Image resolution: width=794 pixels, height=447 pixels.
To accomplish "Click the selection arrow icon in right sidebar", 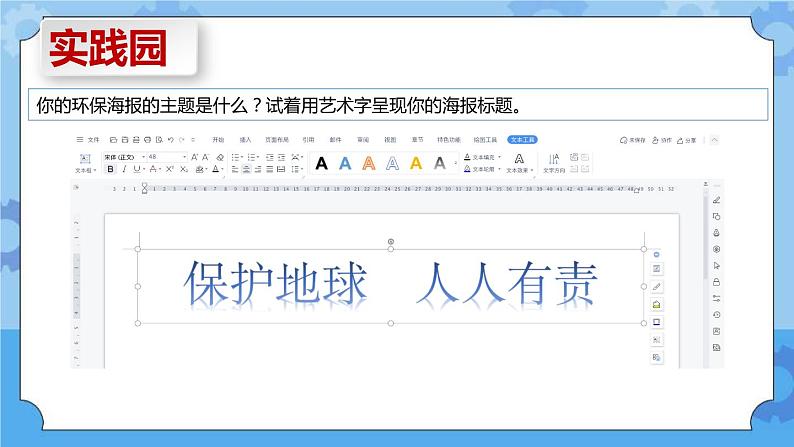I will [716, 265].
